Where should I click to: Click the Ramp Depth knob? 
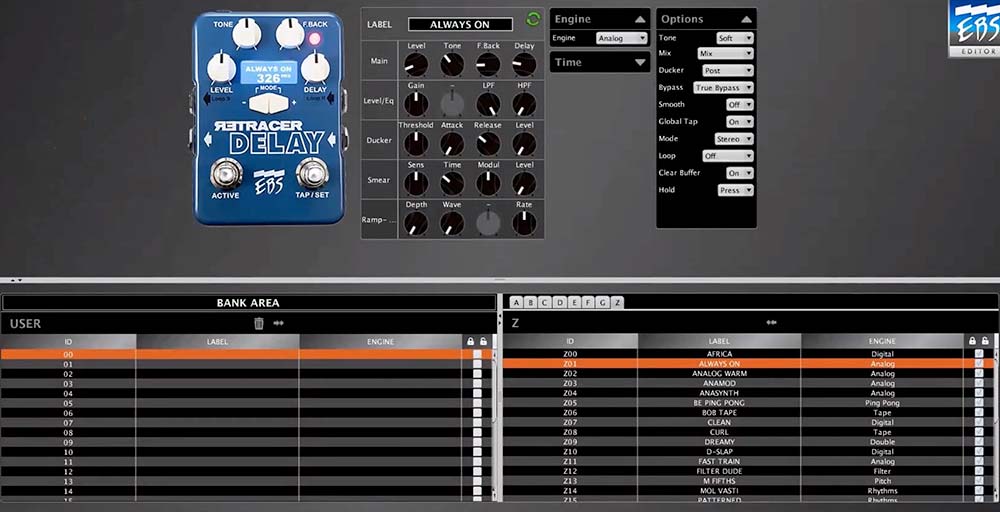(x=416, y=223)
